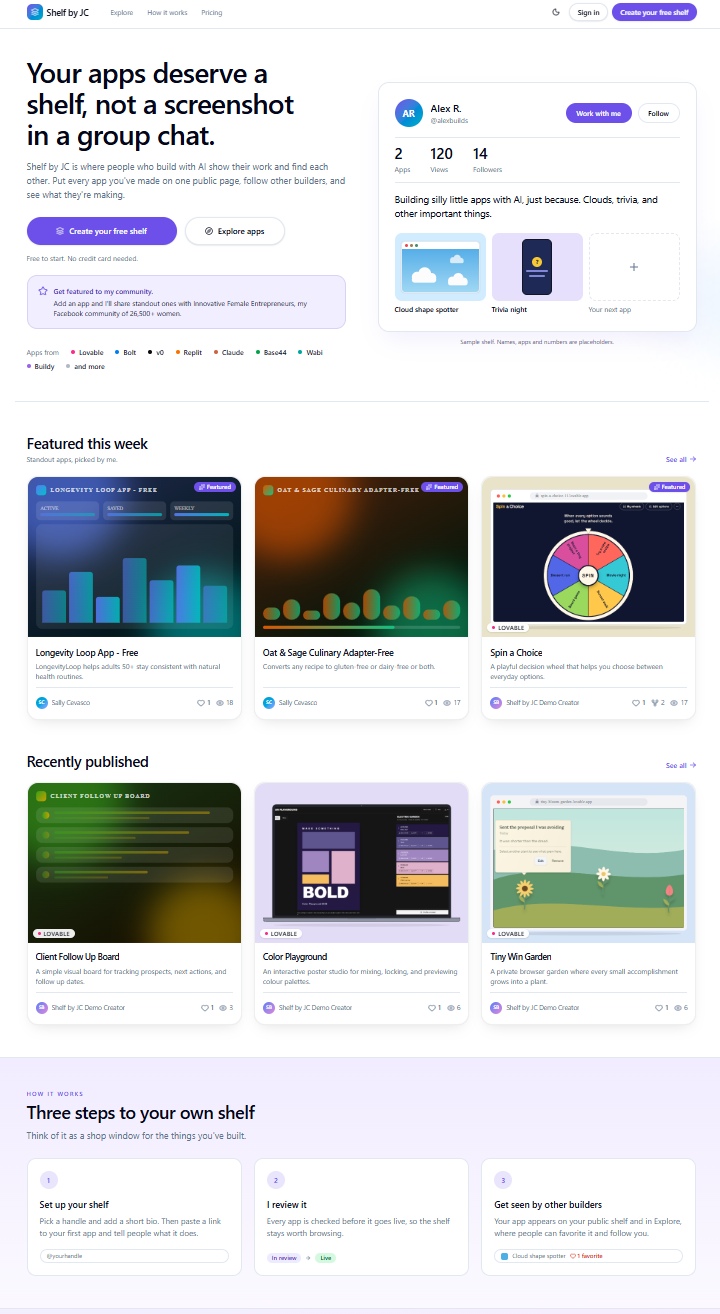720x1314 pixels.
Task: Click Sally Cevasco avatar on Longevity Loop card
Action: [42, 703]
